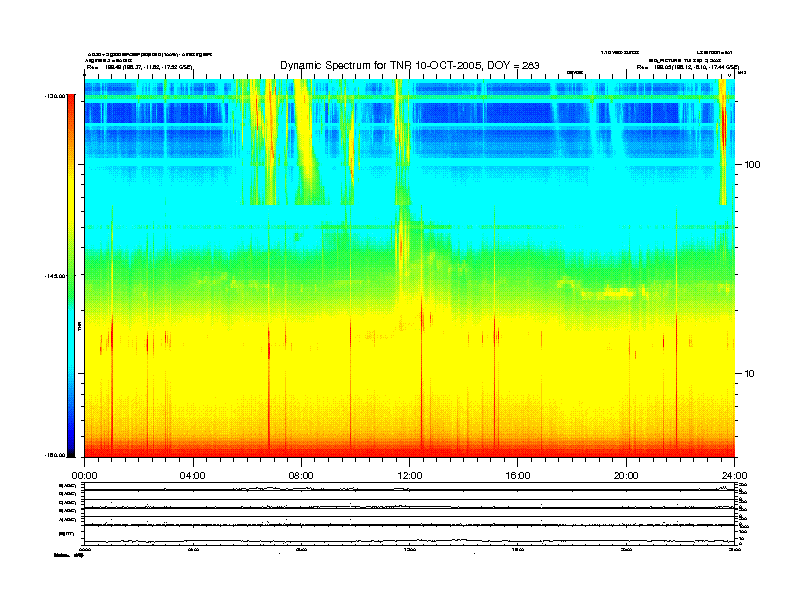Viewport: 792px width, 612px height.
Task: Click the -130.00 value at the colorbar top
Action: click(x=55, y=95)
